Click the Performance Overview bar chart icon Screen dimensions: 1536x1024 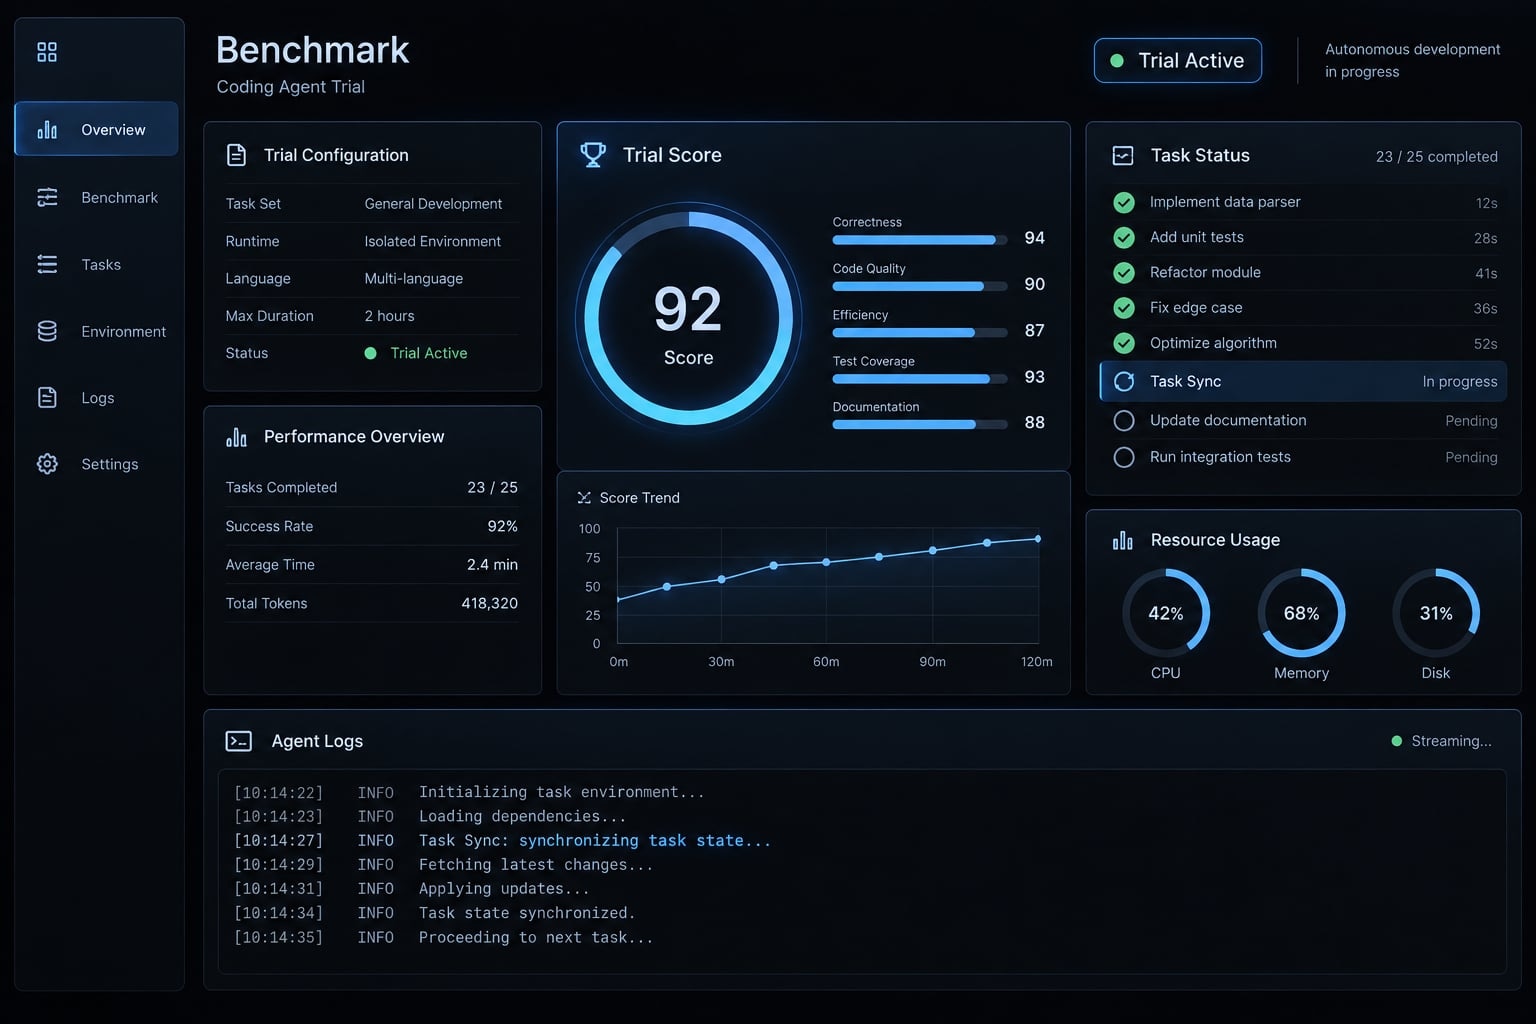236,437
